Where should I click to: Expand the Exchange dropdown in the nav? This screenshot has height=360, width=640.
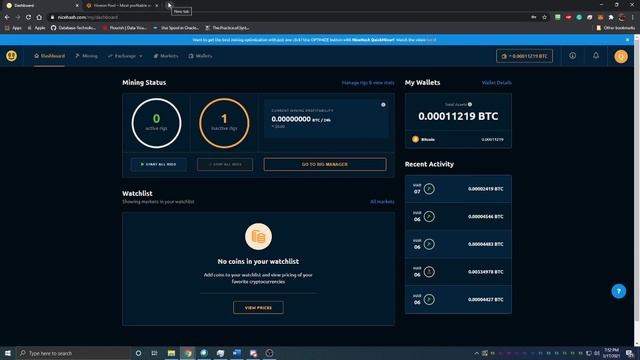tap(125, 56)
